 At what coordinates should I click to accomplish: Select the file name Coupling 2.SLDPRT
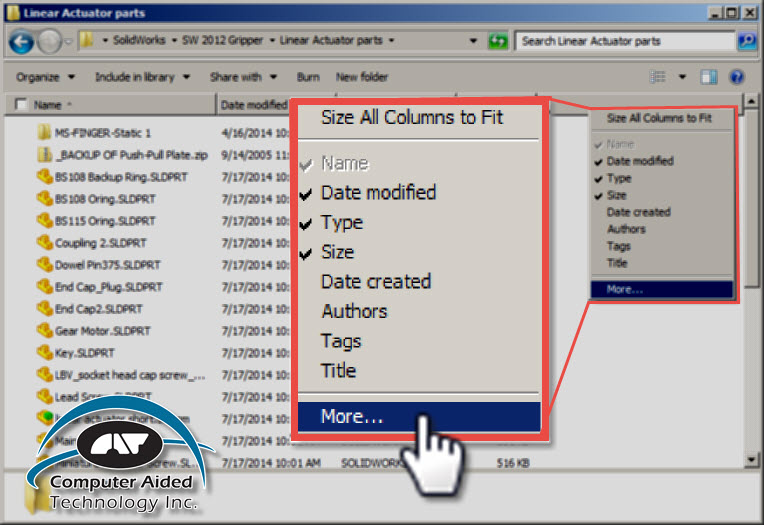[x=100, y=243]
